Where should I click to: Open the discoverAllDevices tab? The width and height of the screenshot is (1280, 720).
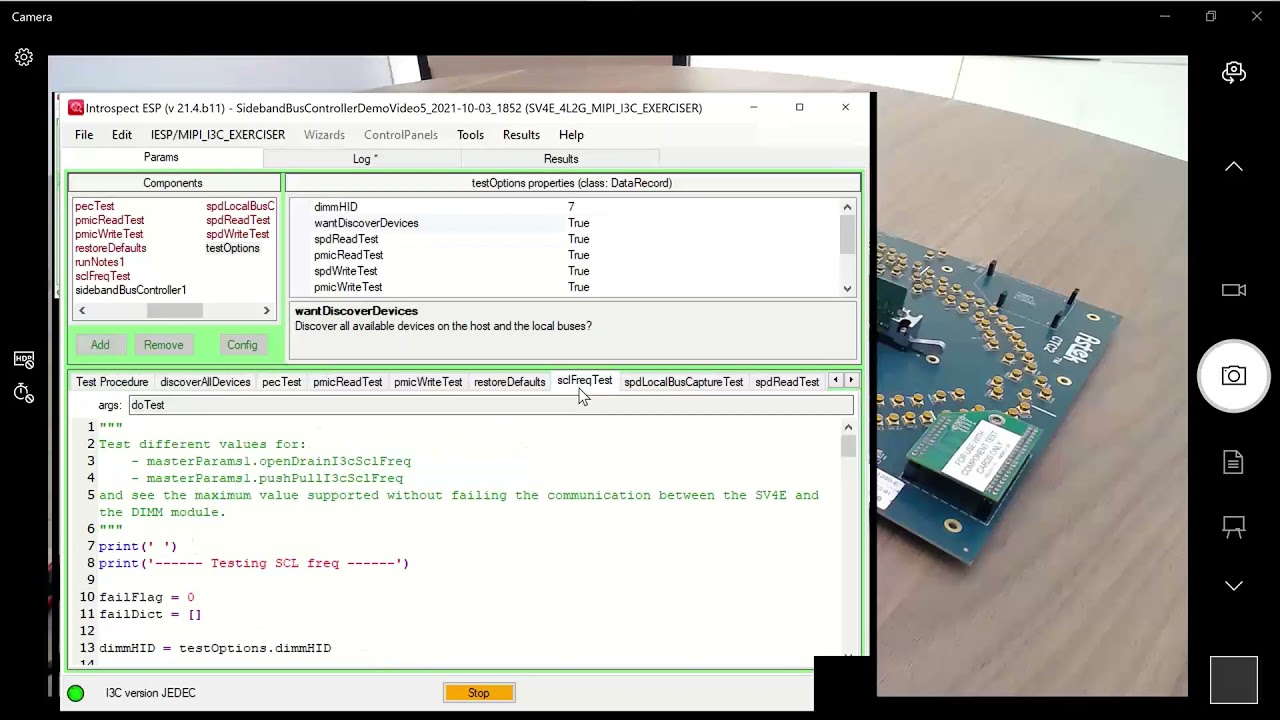coord(205,382)
